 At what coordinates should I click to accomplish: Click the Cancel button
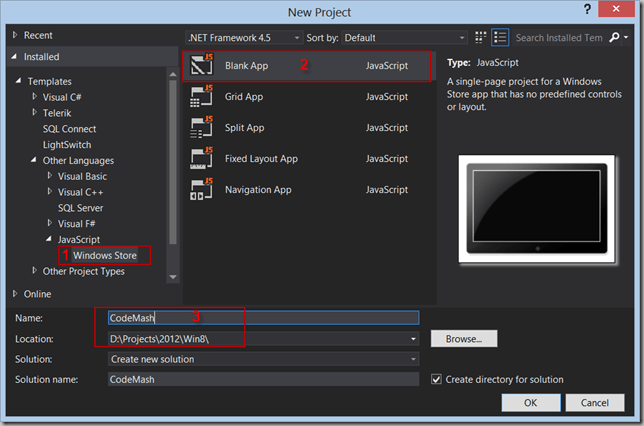[x=595, y=403]
